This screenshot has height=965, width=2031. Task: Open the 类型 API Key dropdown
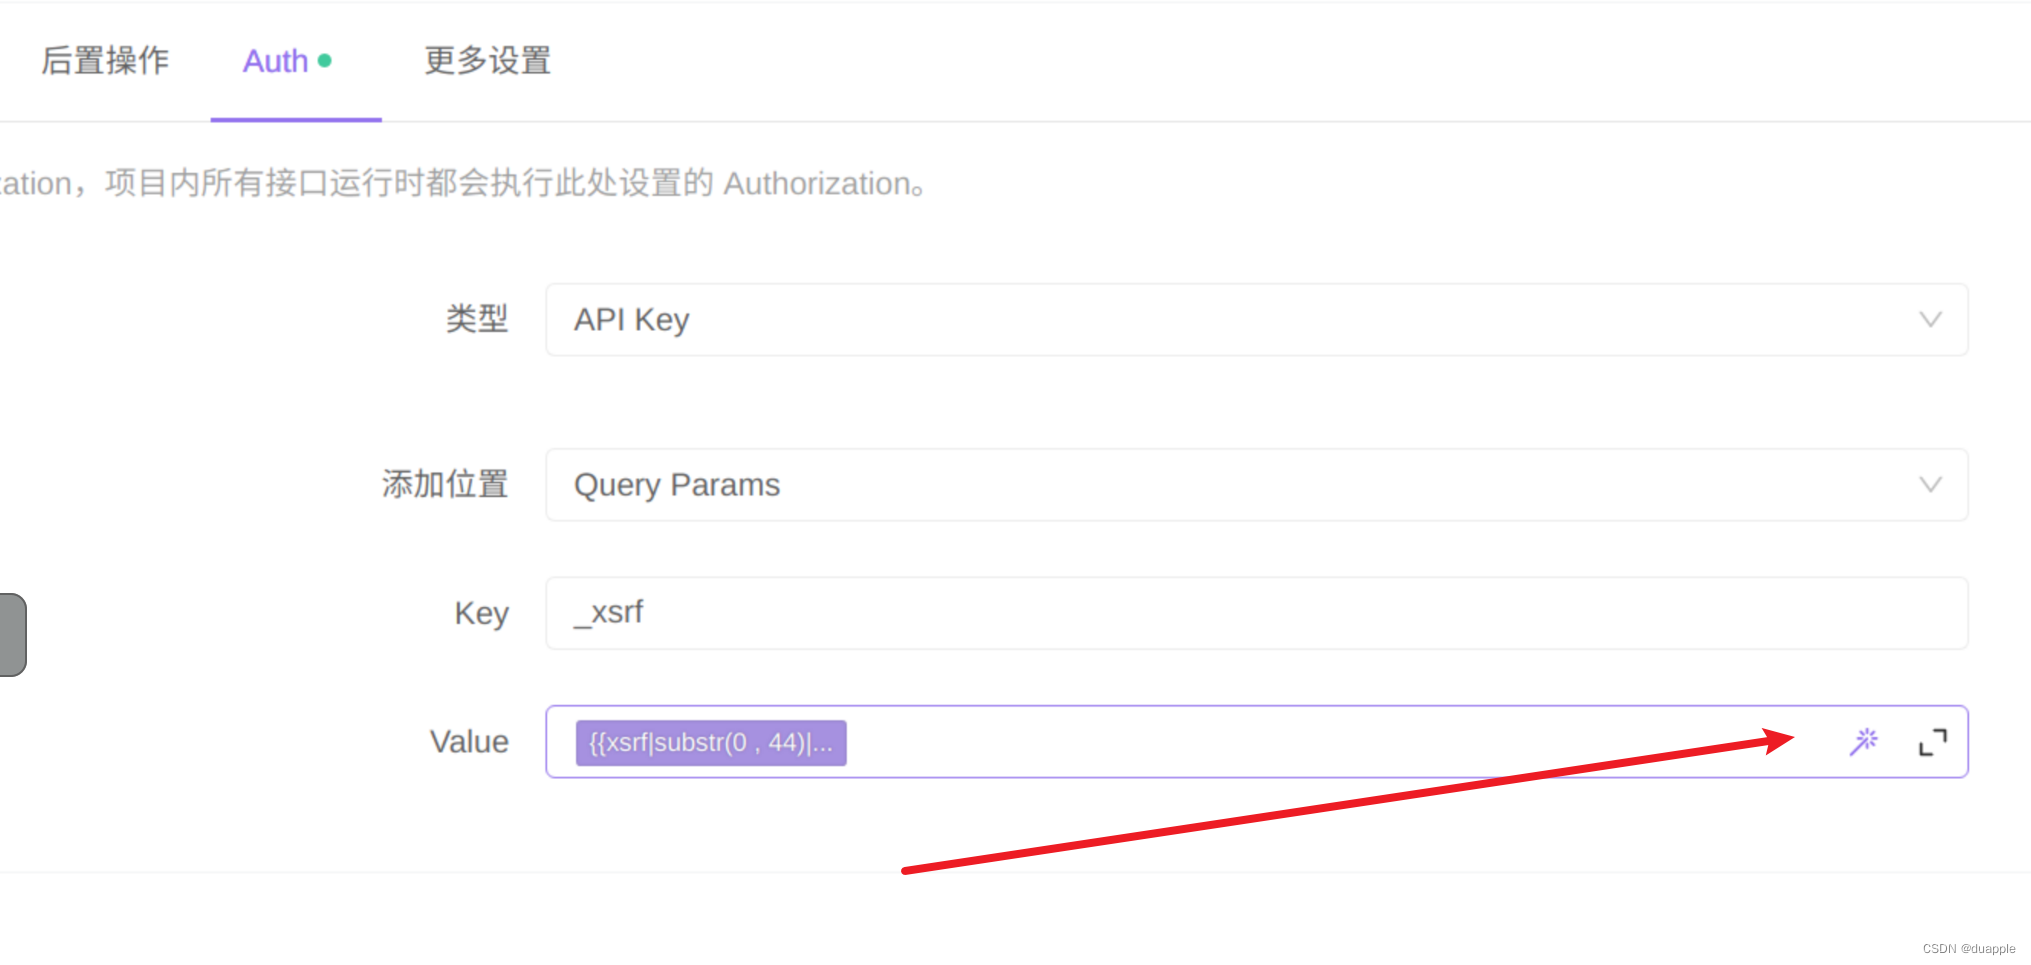coord(1256,320)
